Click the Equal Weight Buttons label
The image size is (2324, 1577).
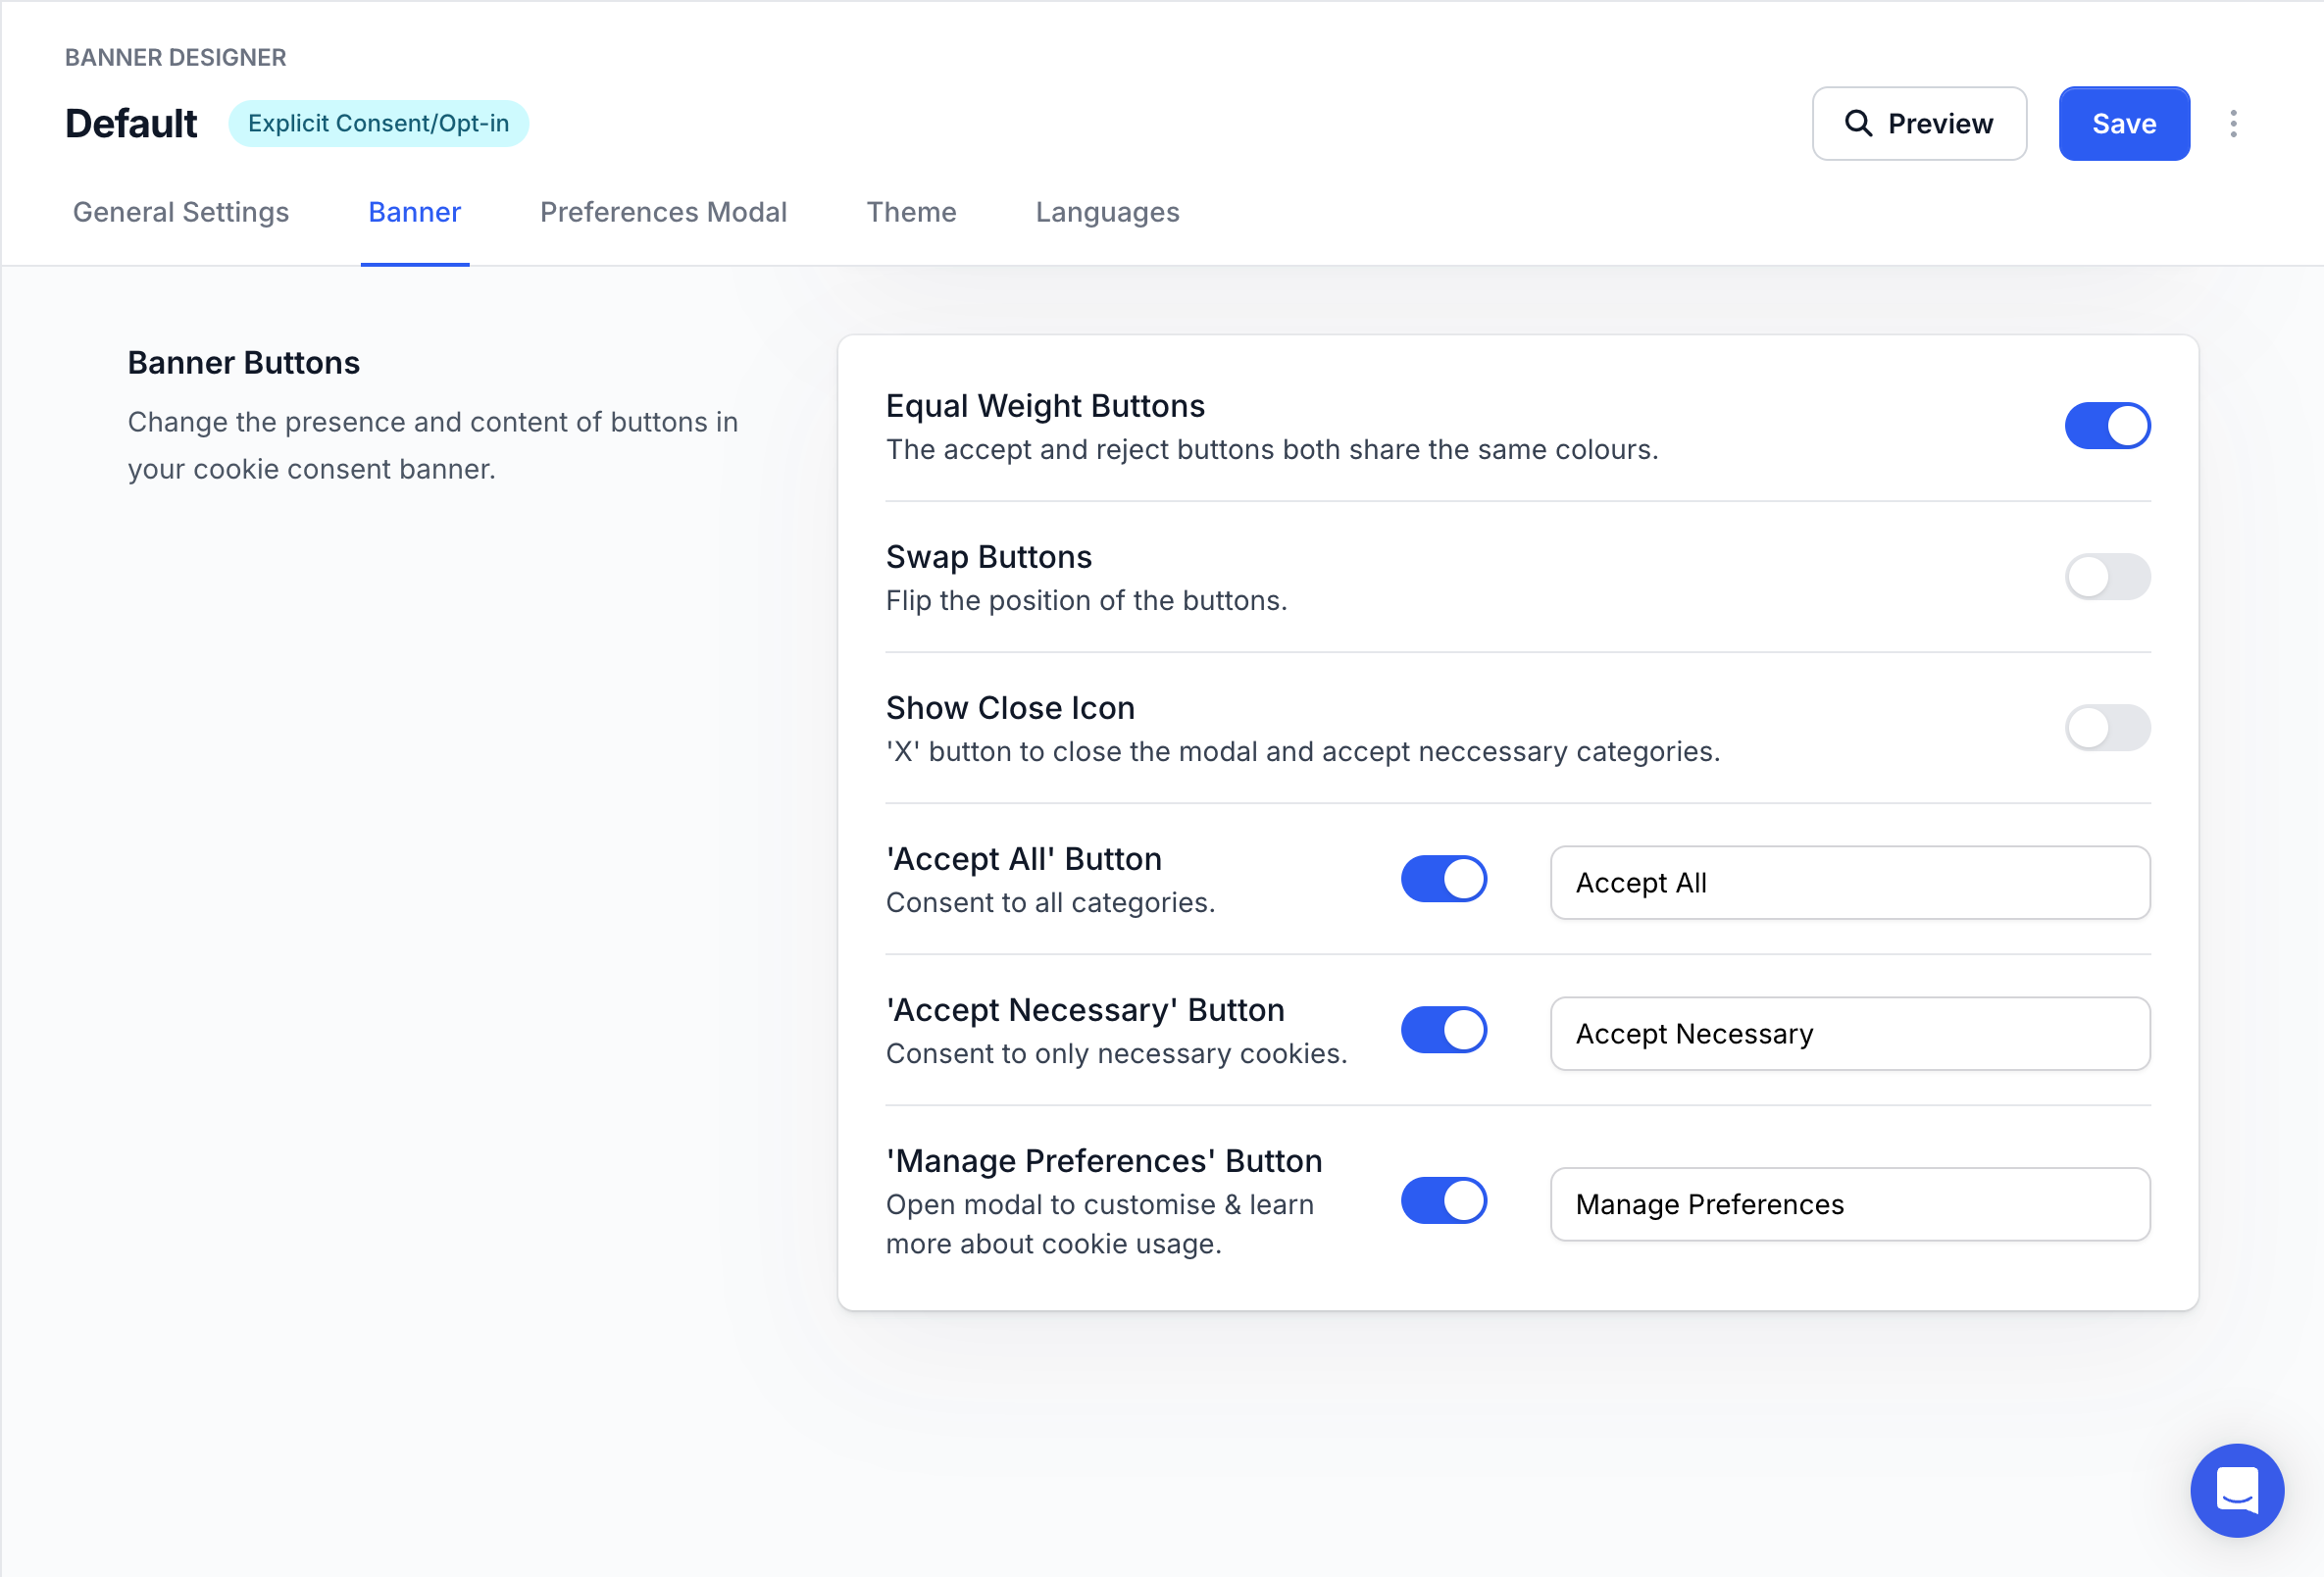click(1045, 406)
